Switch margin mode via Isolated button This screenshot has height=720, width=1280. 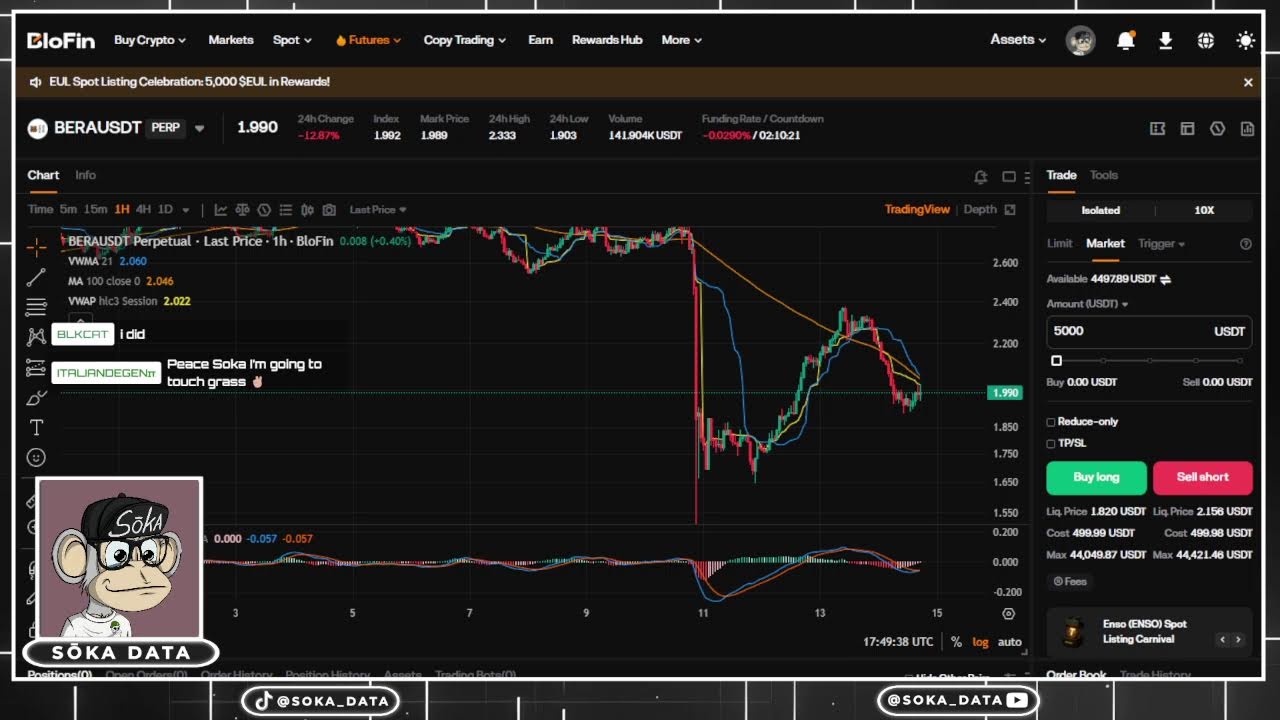pyautogui.click(x=1100, y=210)
